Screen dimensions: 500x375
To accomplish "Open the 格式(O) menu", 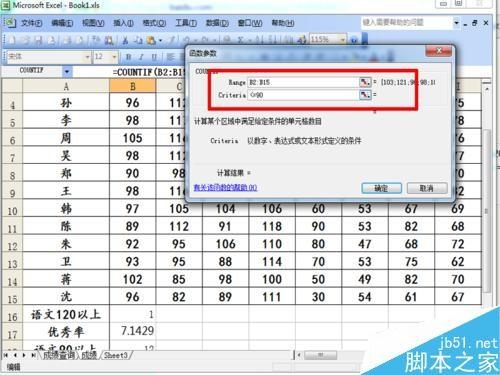I will (154, 23).
